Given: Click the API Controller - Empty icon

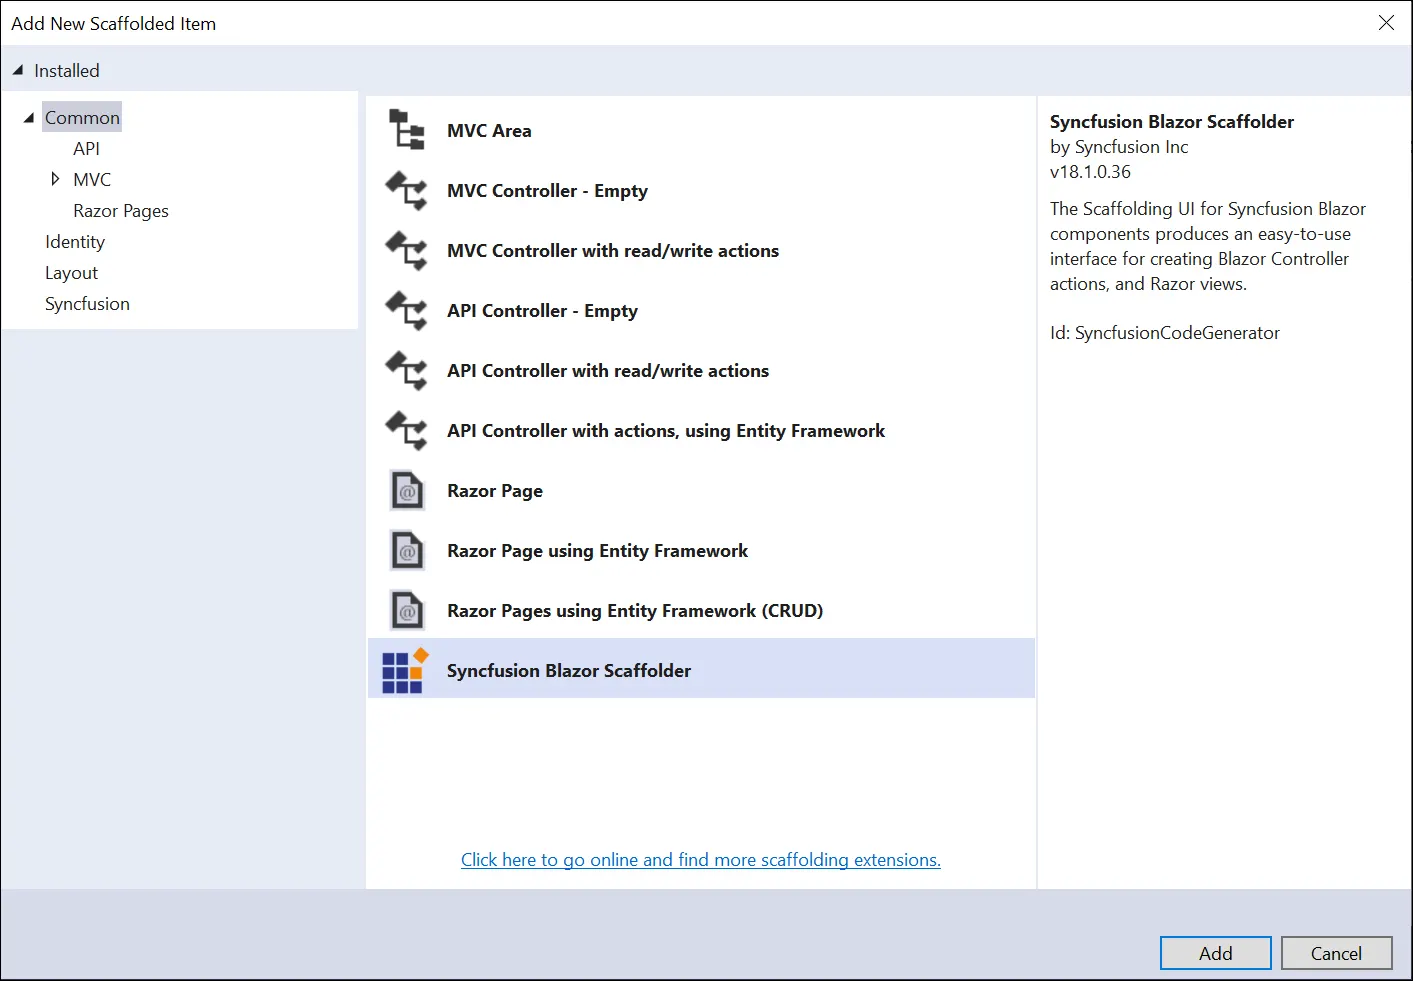Looking at the screenshot, I should point(405,310).
